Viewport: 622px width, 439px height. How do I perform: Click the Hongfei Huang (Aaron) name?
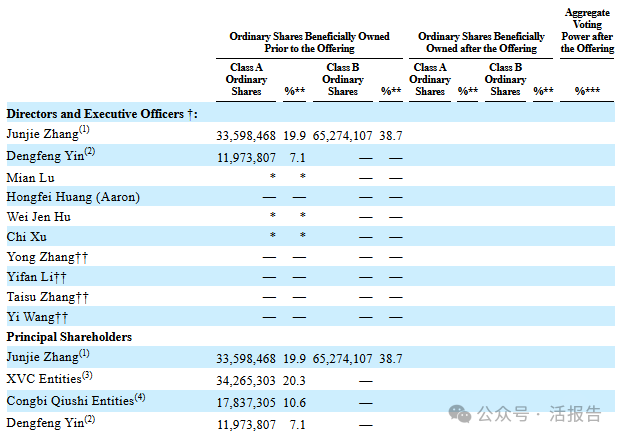[73, 197]
